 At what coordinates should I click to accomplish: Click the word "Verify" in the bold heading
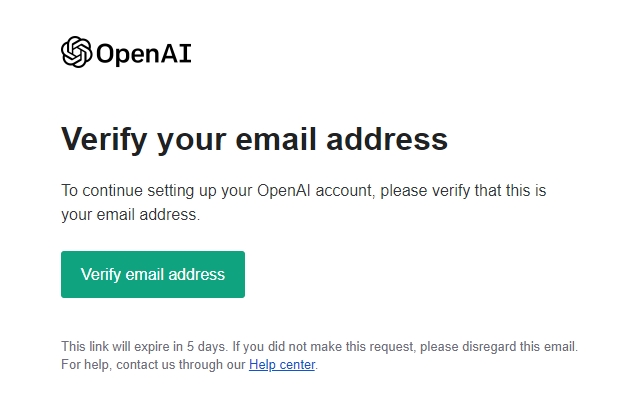104,140
